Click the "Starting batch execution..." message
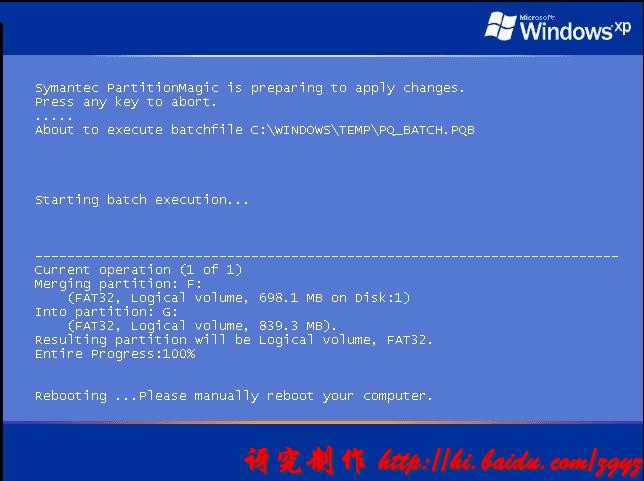Image resolution: width=644 pixels, height=481 pixels. pyautogui.click(x=142, y=200)
